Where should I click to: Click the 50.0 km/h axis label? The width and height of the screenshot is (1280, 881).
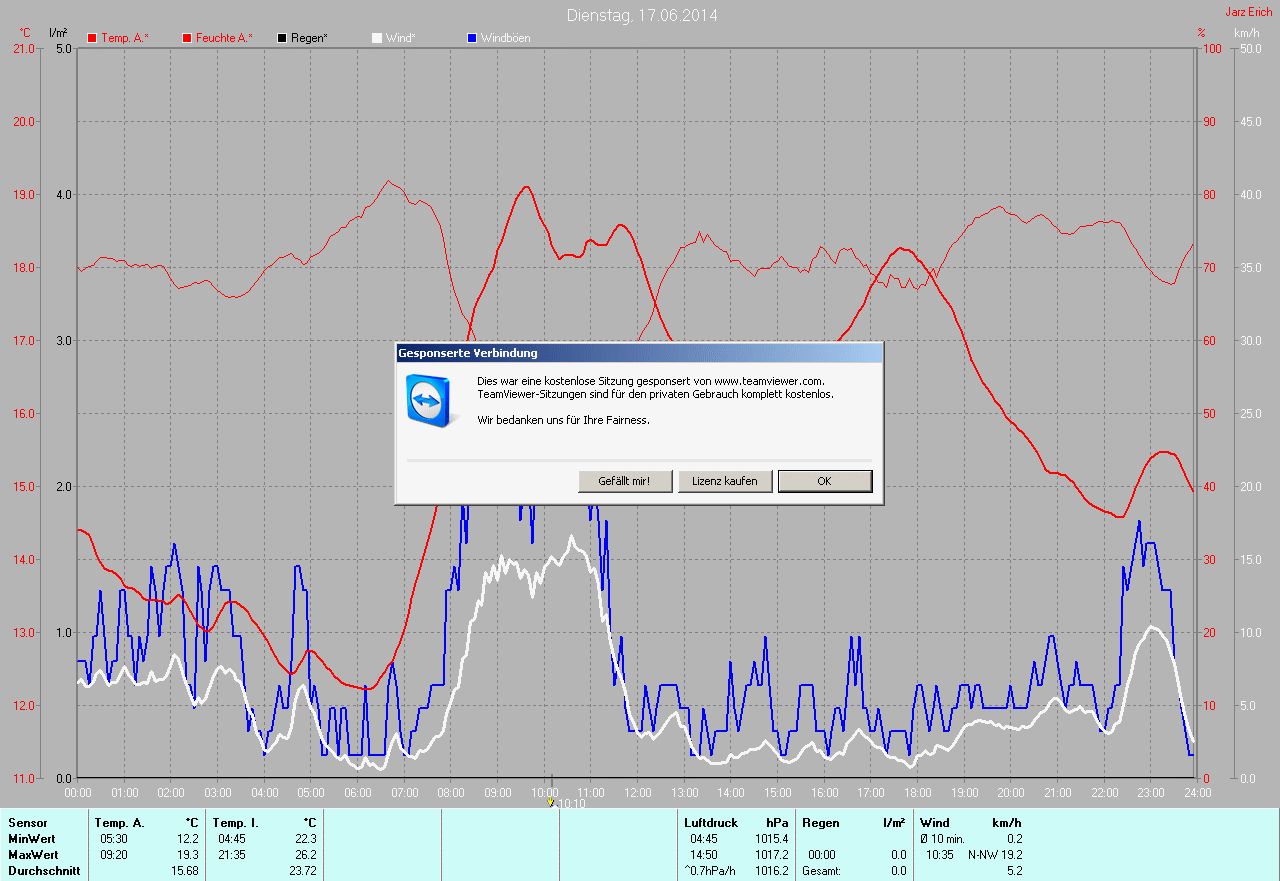click(x=1250, y=49)
